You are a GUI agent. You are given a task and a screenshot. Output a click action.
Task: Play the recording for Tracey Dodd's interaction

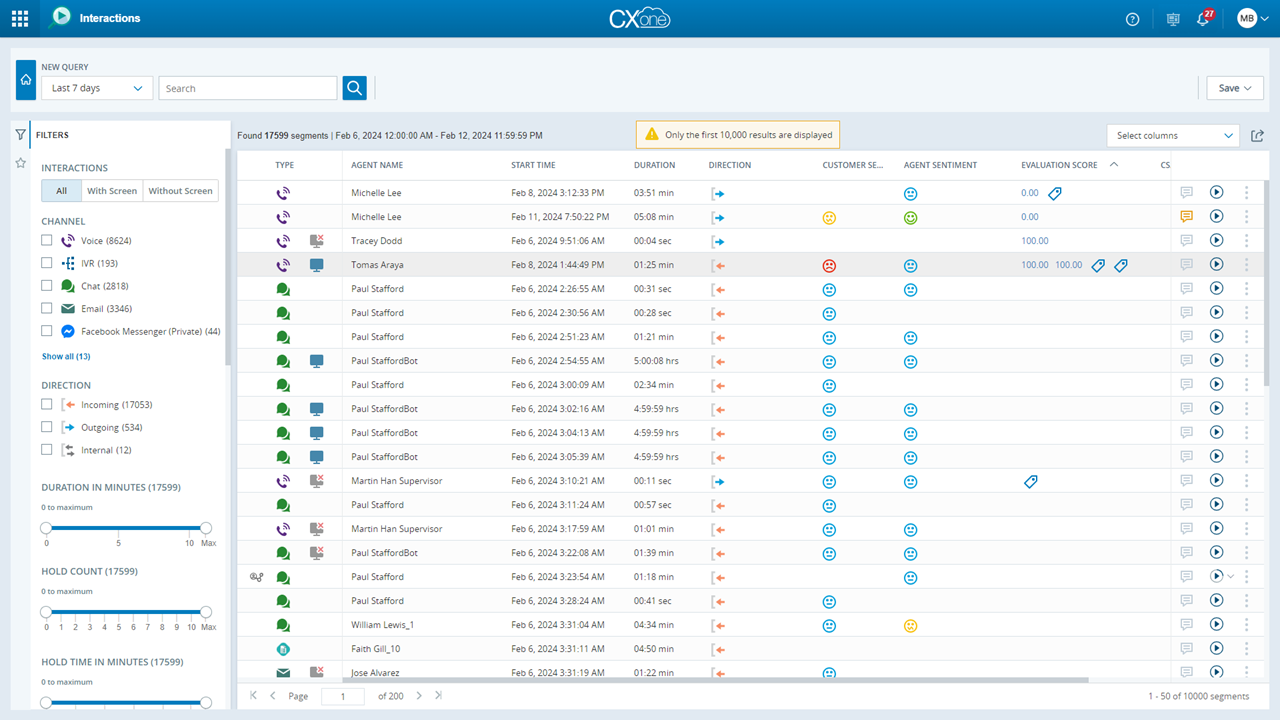point(1216,240)
